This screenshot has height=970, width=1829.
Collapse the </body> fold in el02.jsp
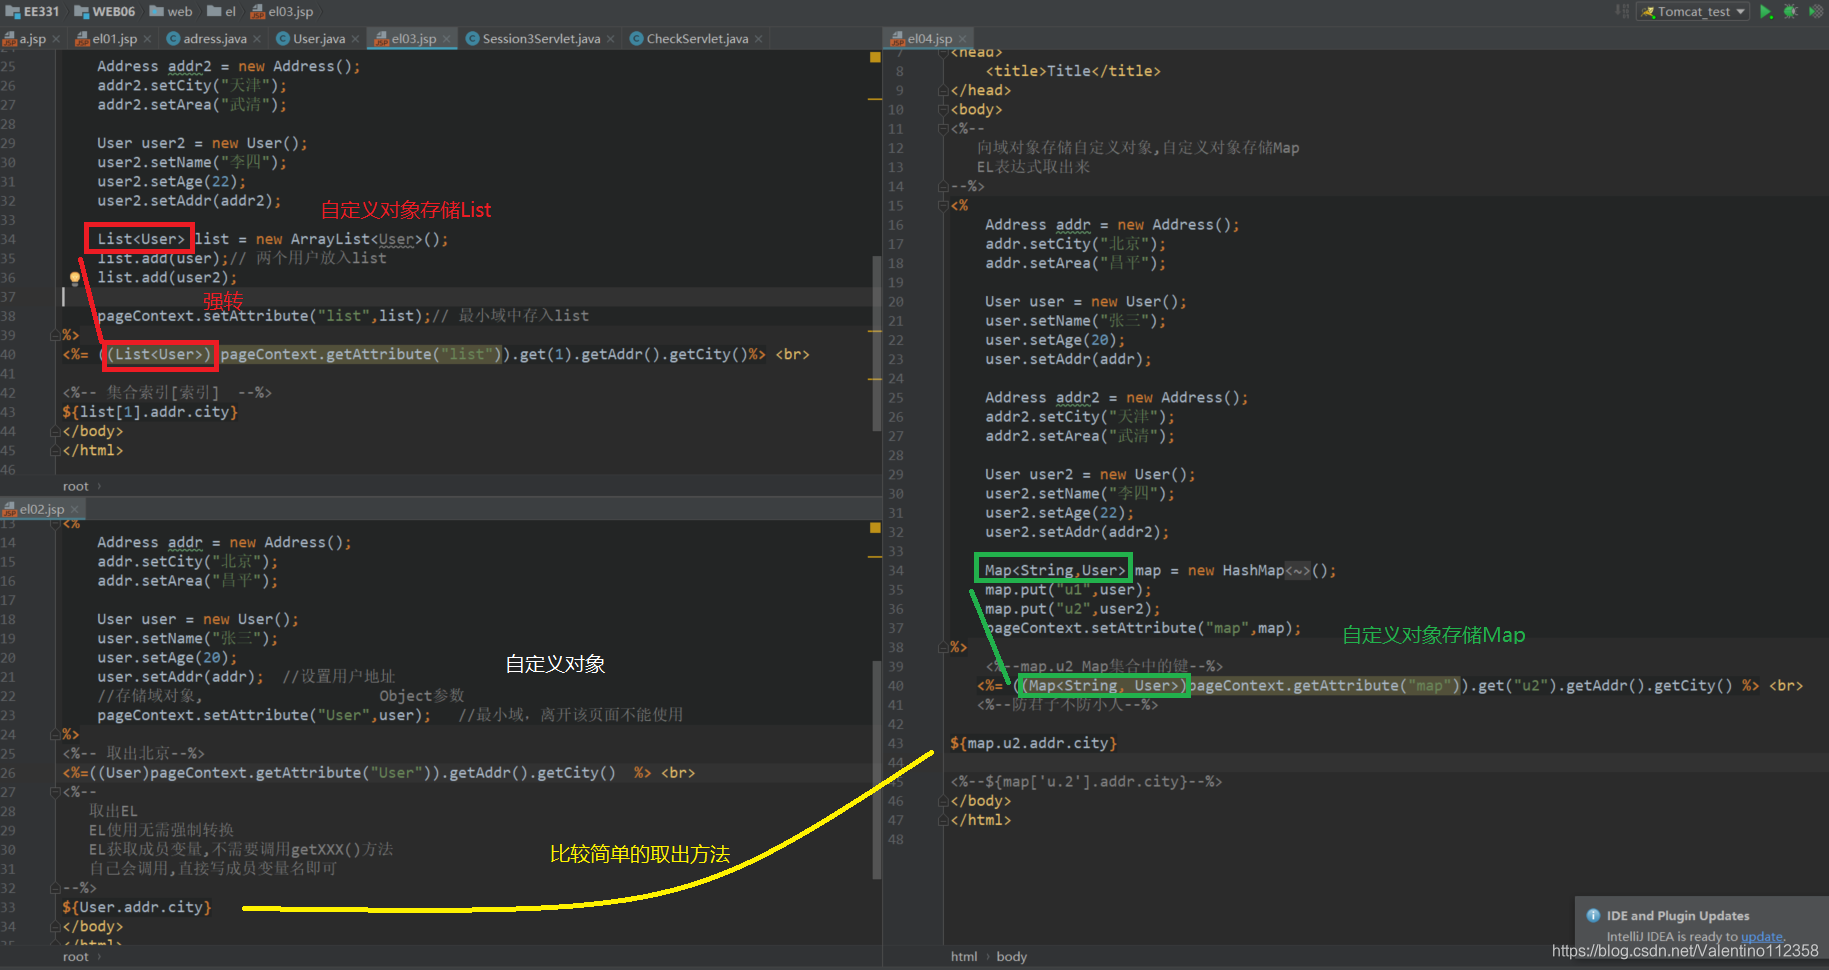(x=55, y=926)
